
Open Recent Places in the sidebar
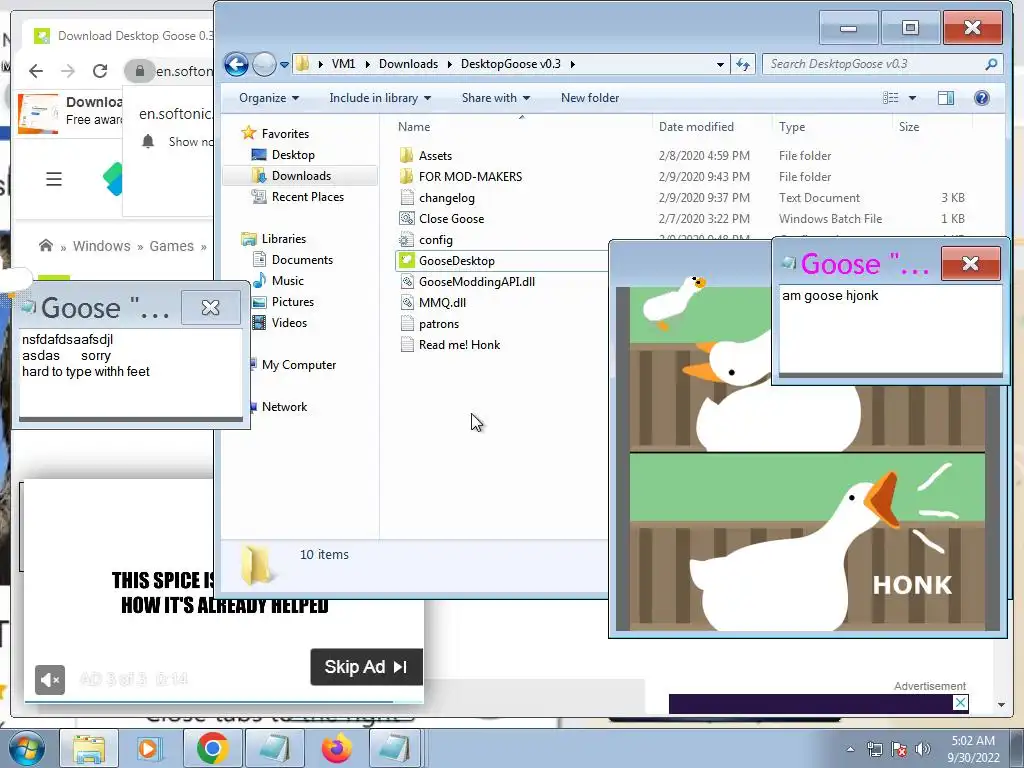tap(308, 197)
